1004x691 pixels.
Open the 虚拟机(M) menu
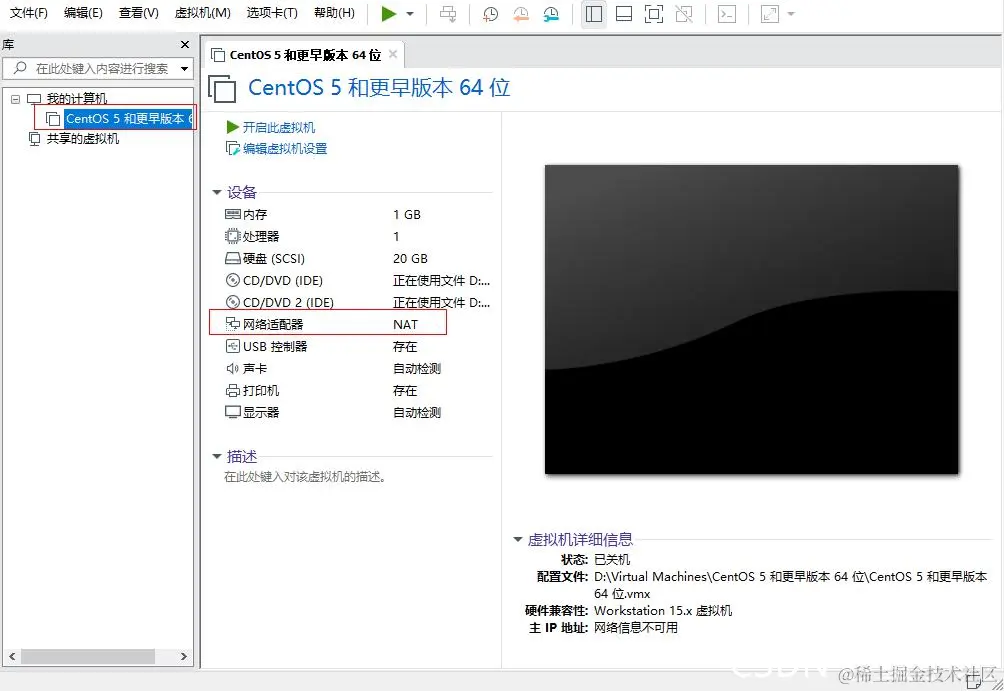point(203,13)
